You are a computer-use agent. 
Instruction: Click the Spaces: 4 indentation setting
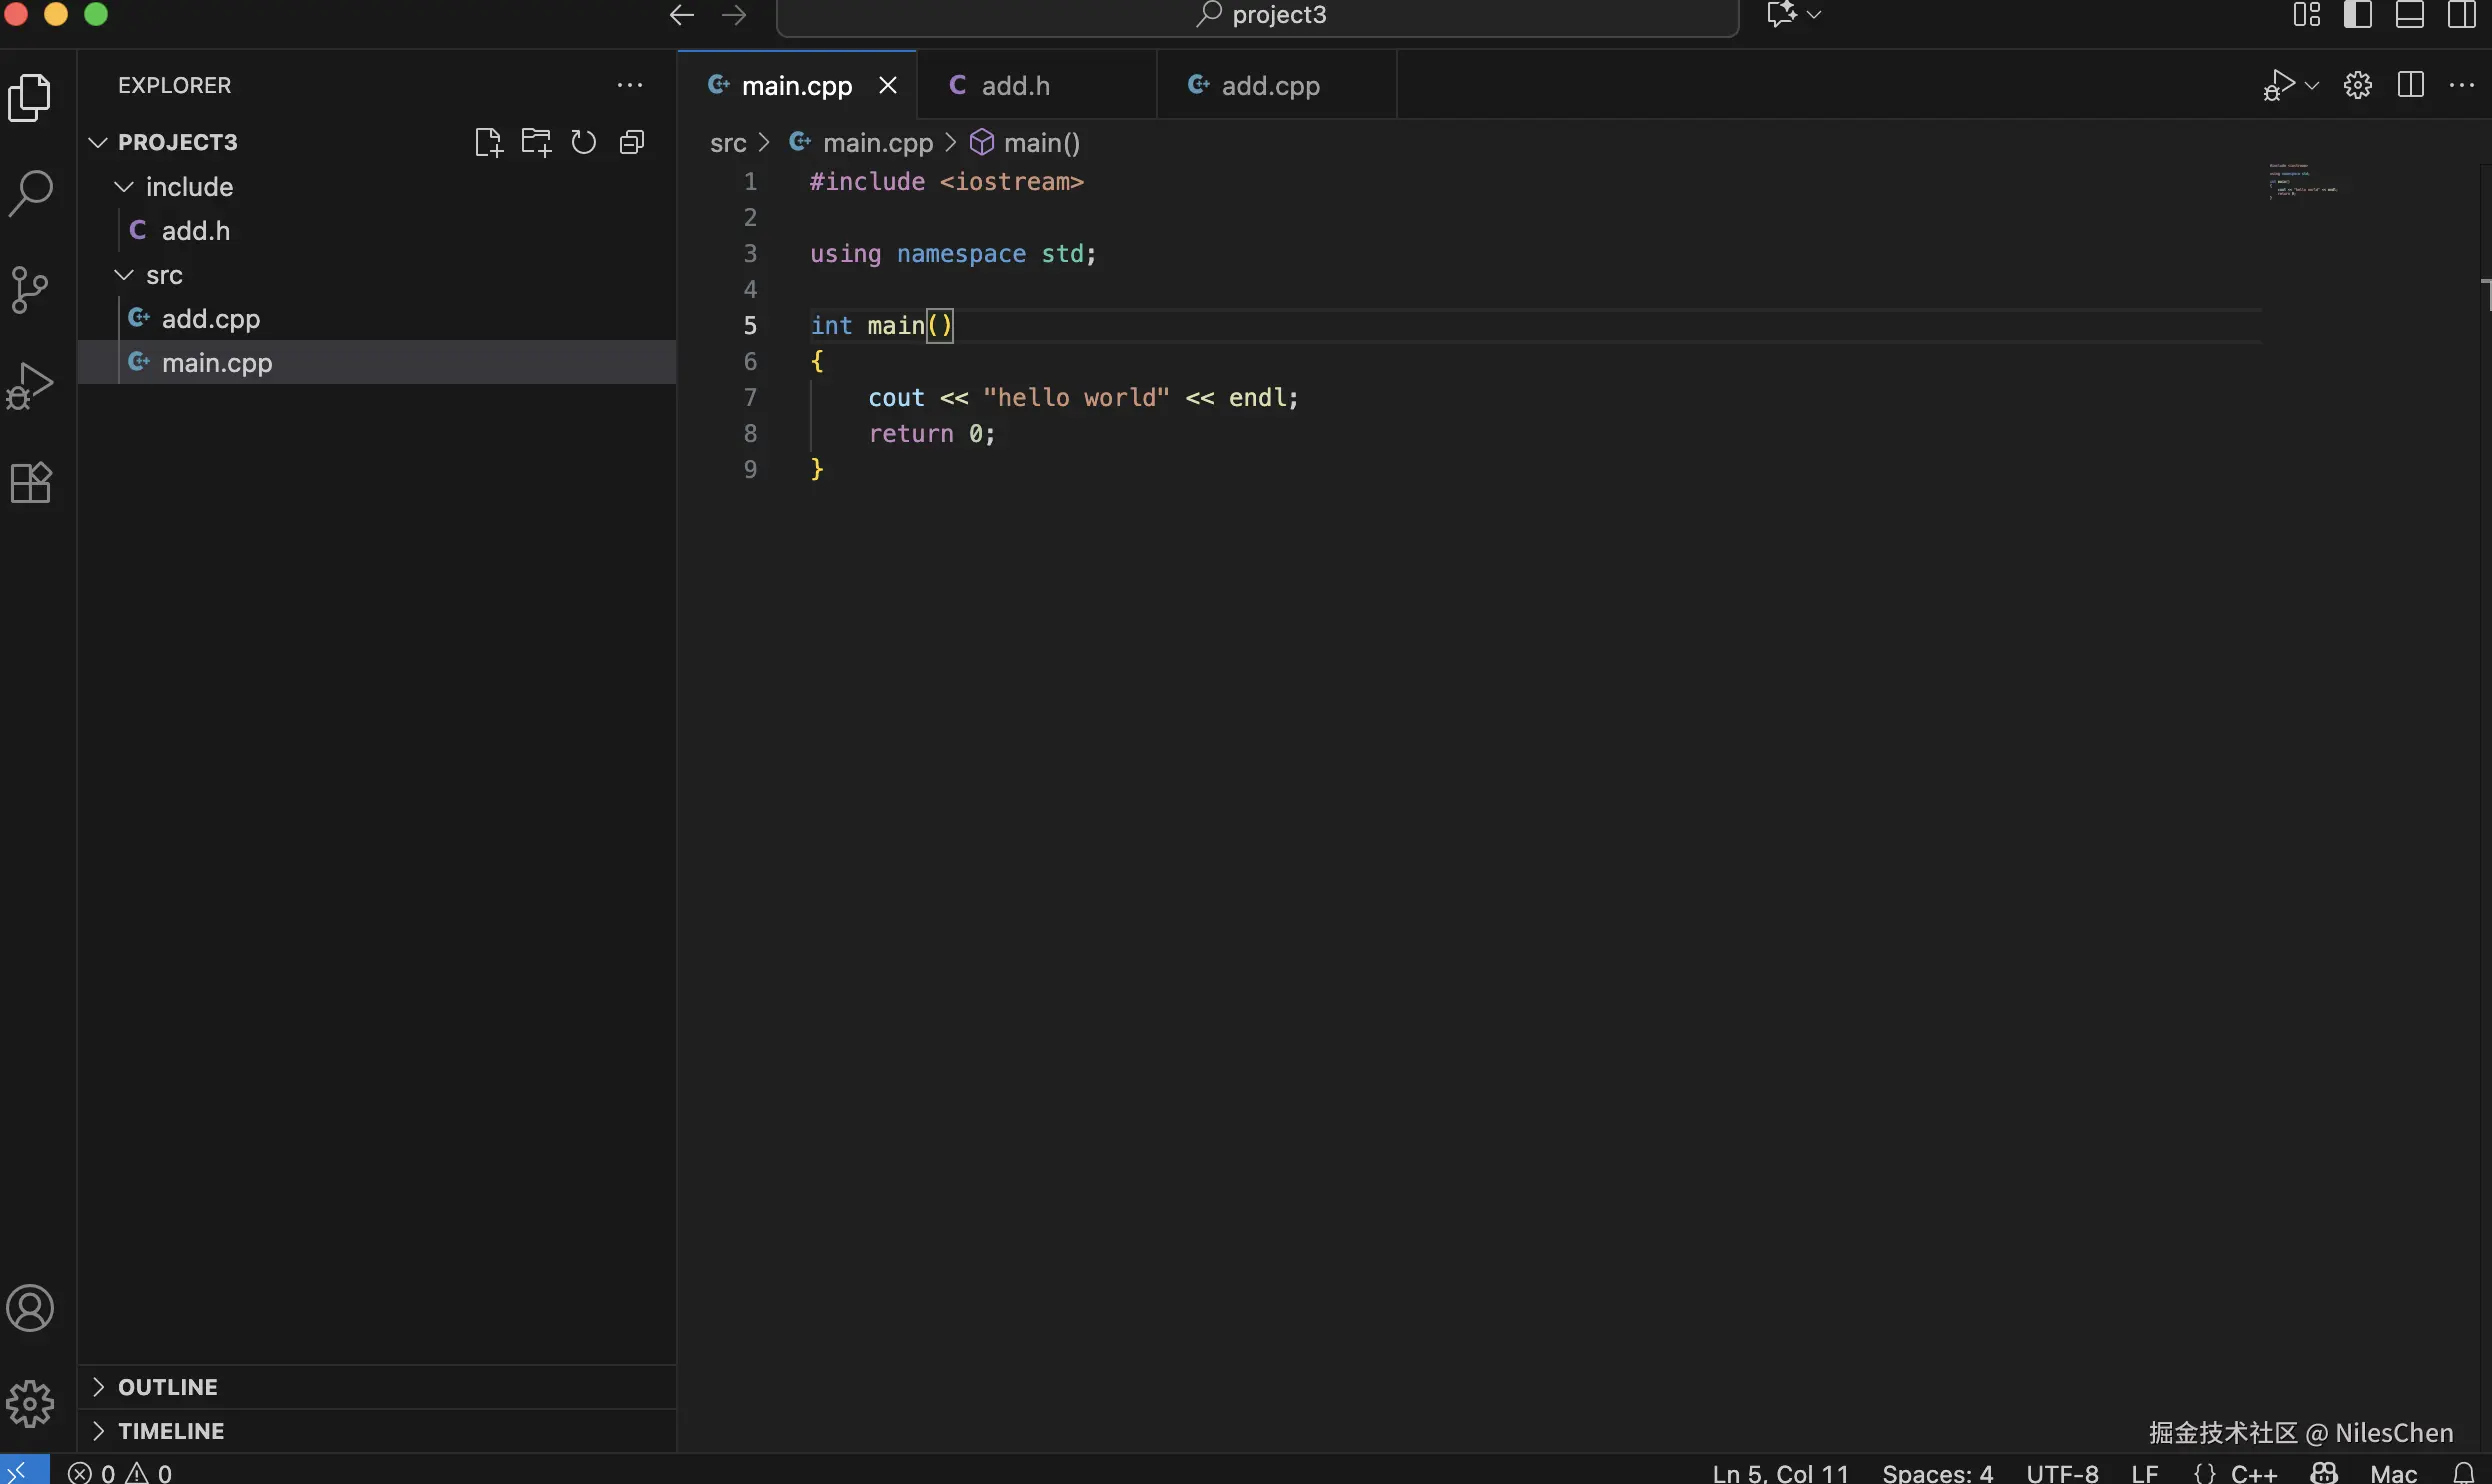1937,1472
